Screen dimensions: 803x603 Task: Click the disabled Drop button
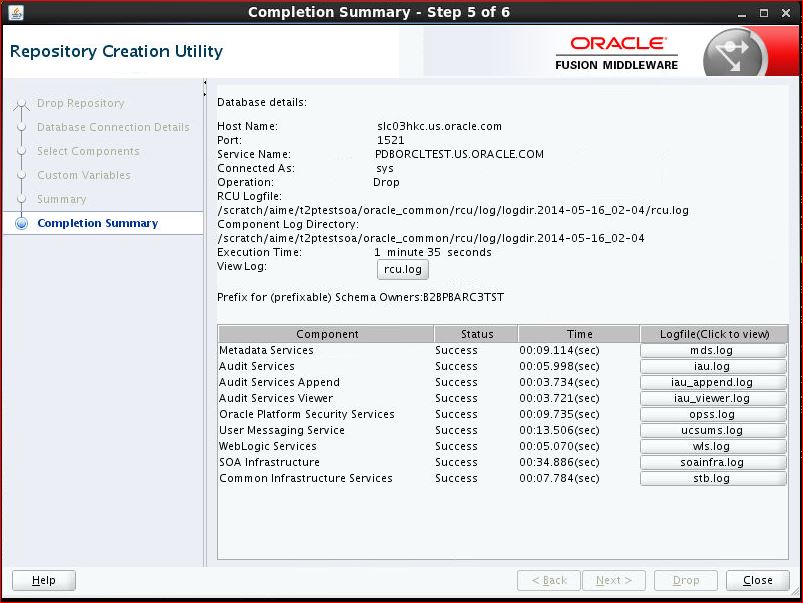686,580
